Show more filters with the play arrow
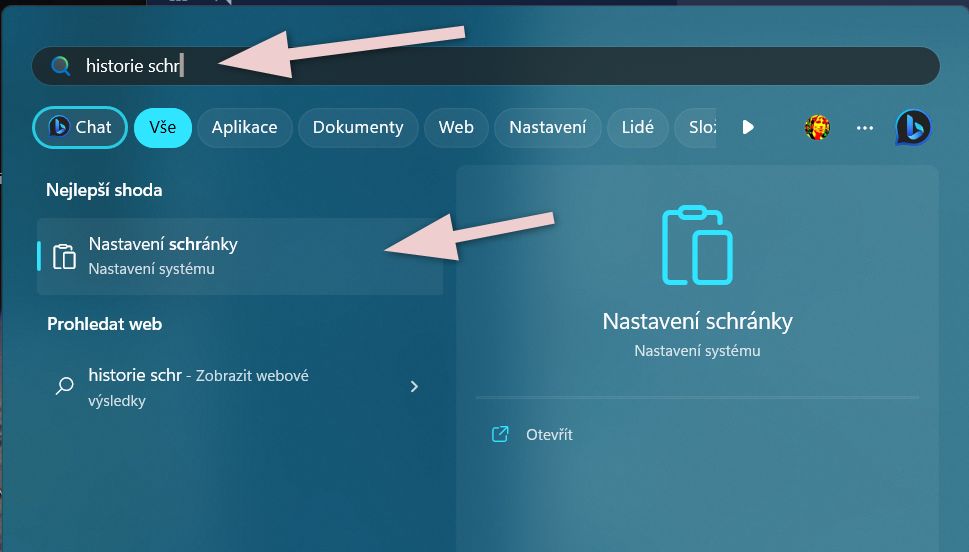The height and width of the screenshot is (552, 969). pos(748,127)
